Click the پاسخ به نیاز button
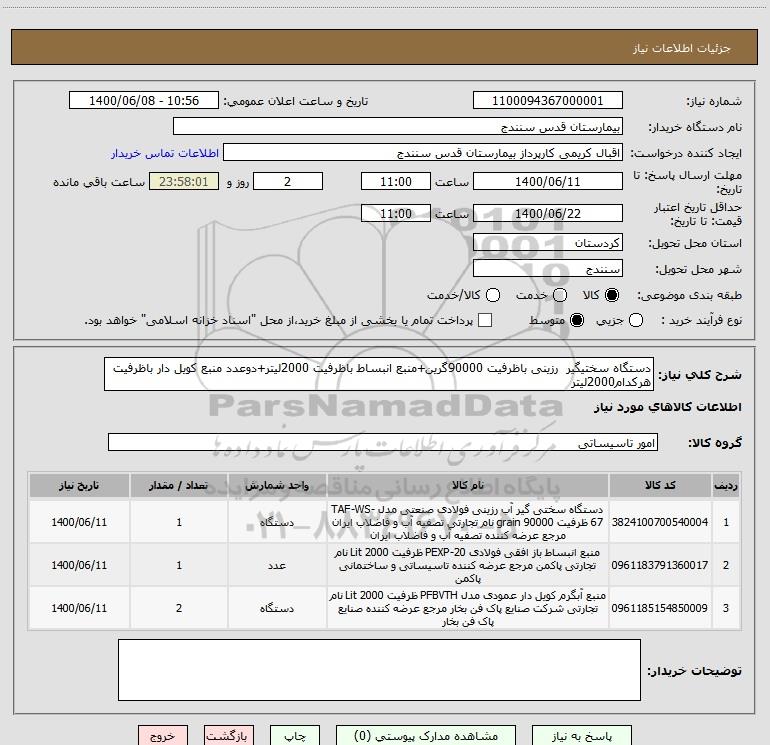Screen dimensions: 770x745 coord(582,736)
